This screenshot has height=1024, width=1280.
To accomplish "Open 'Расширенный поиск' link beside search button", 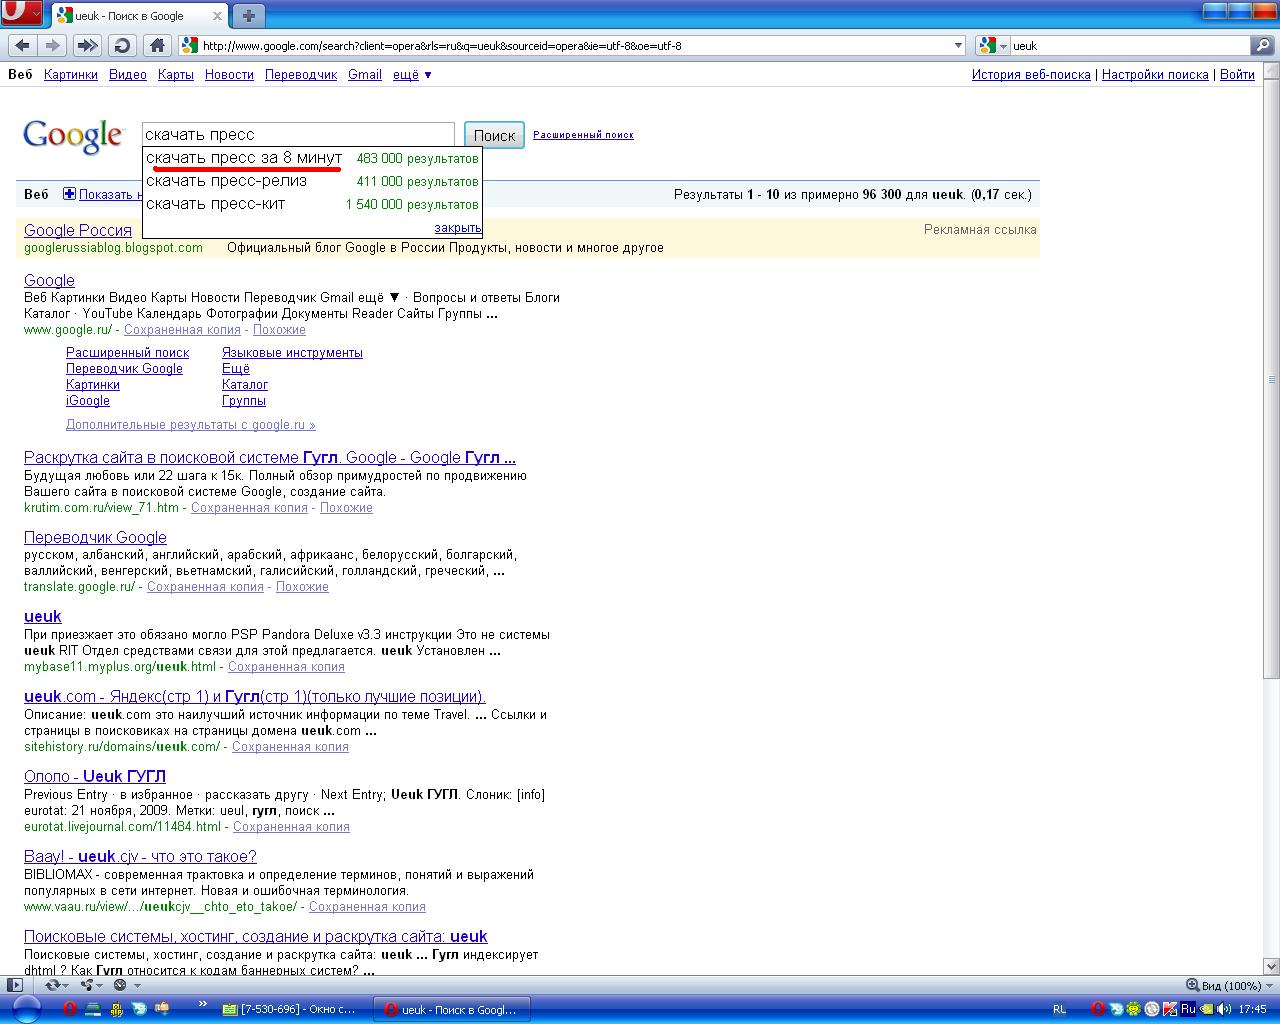I will [x=583, y=135].
